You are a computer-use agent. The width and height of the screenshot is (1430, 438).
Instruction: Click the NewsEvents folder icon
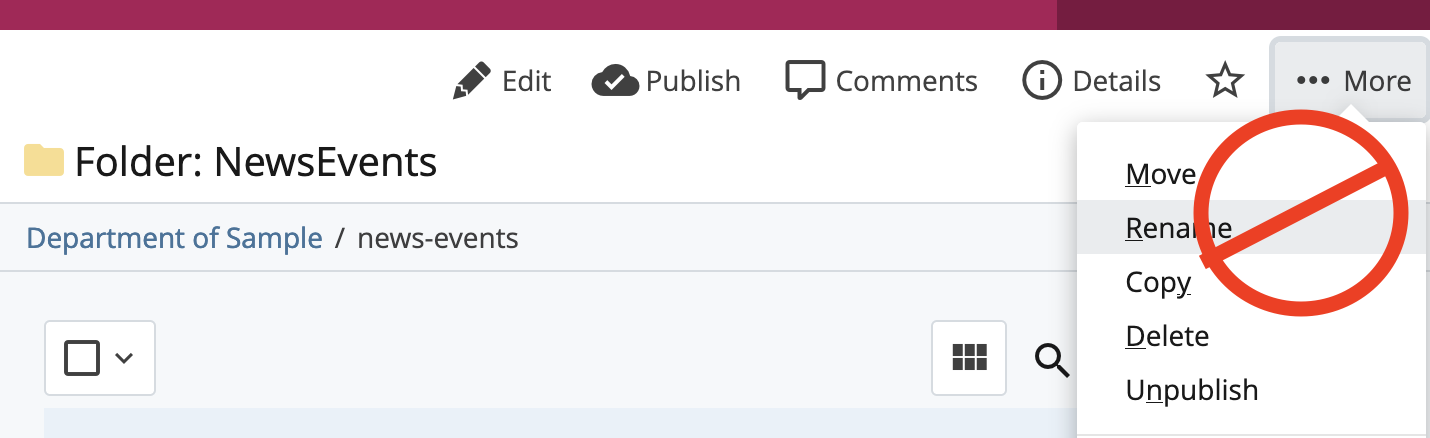(x=44, y=159)
